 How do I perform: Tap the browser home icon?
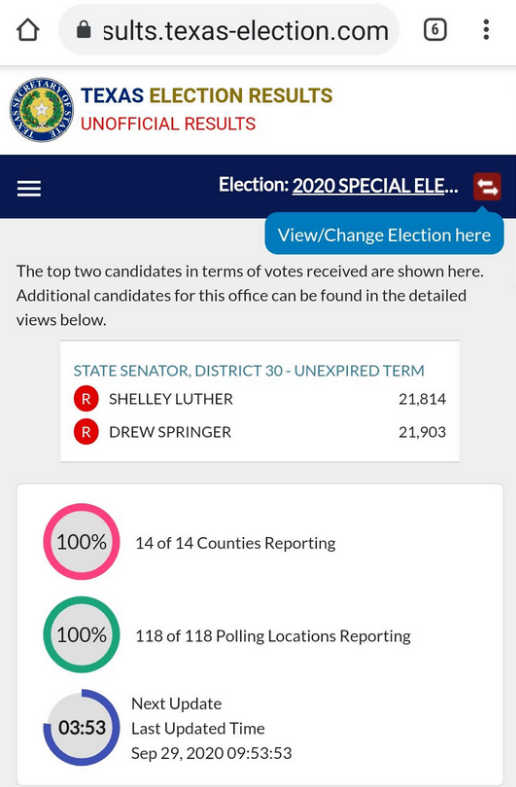(28, 30)
